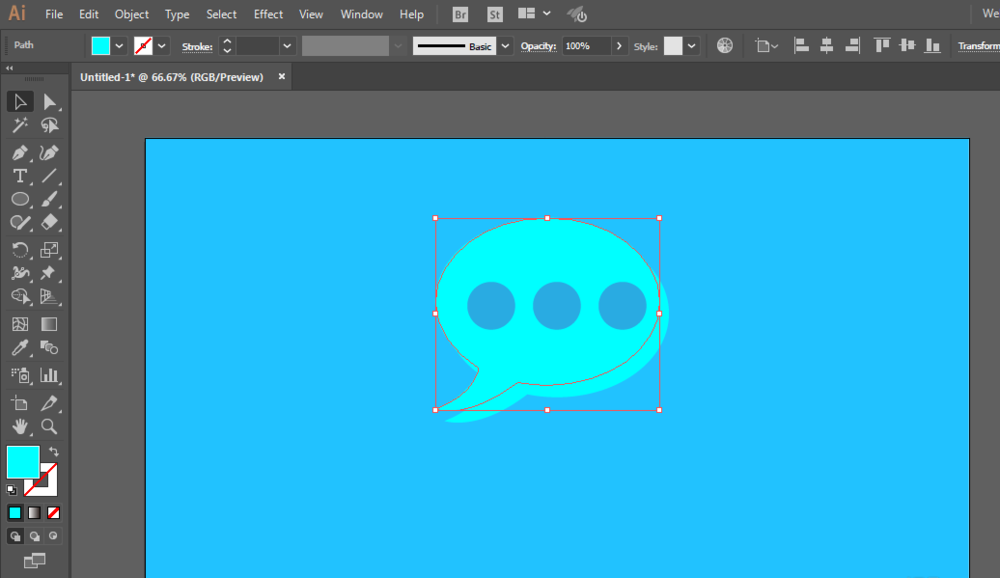This screenshot has width=1000, height=578.
Task: Expand the stroke weight dropdown
Action: 287,46
